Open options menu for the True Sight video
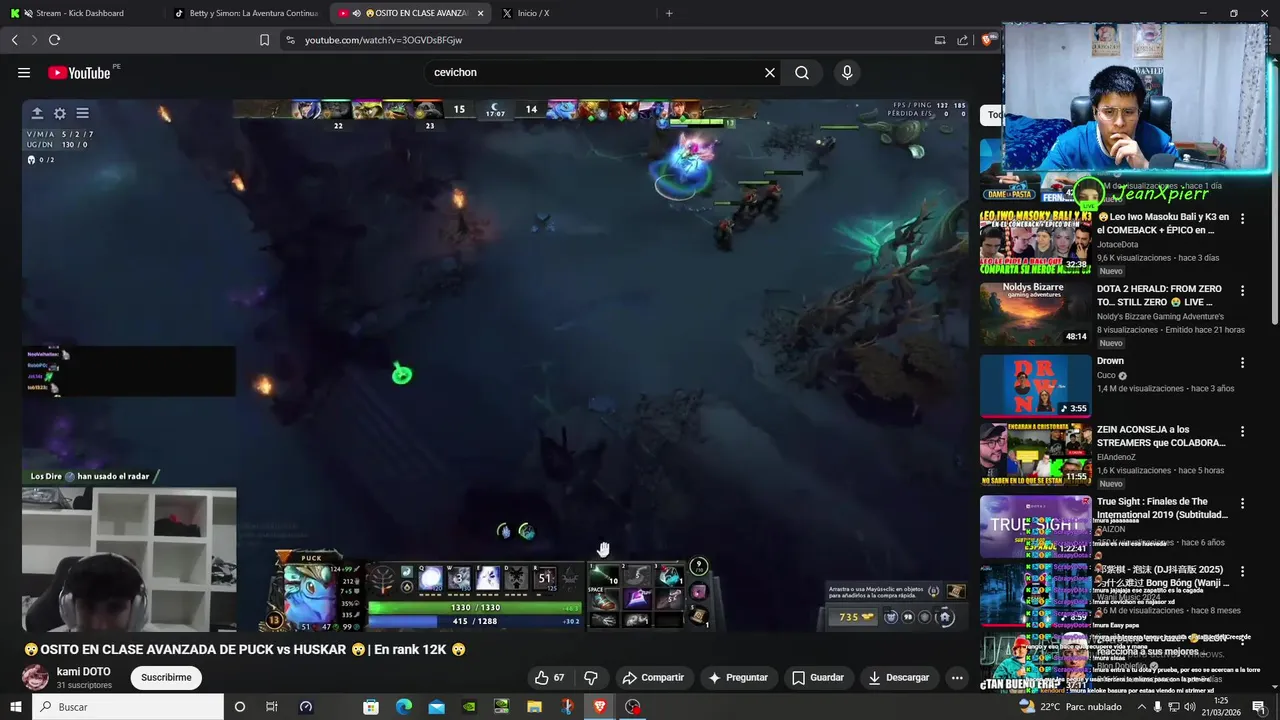 1243,503
